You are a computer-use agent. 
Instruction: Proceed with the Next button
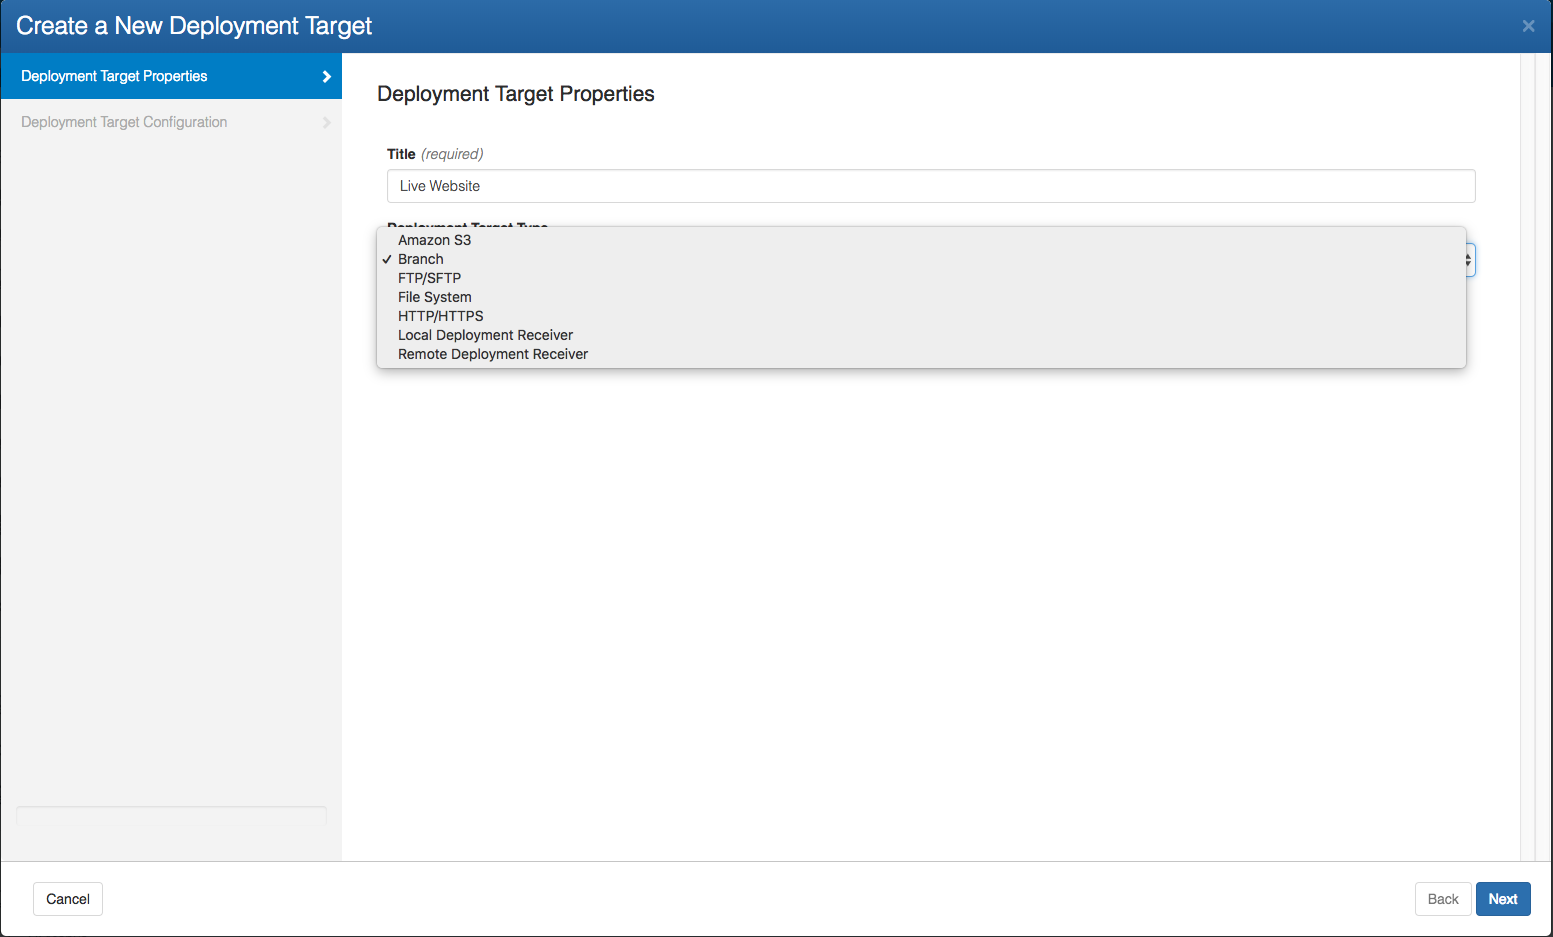tap(1502, 899)
